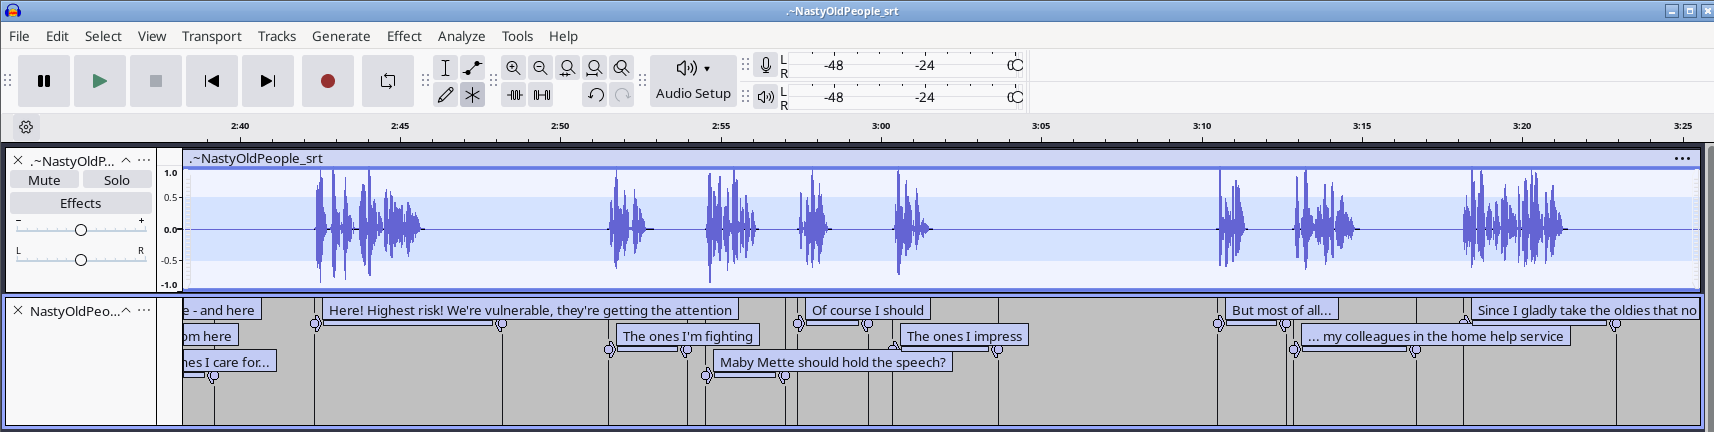Solo the NastyOldPeople audio track
The image size is (1714, 432).
click(x=117, y=180)
